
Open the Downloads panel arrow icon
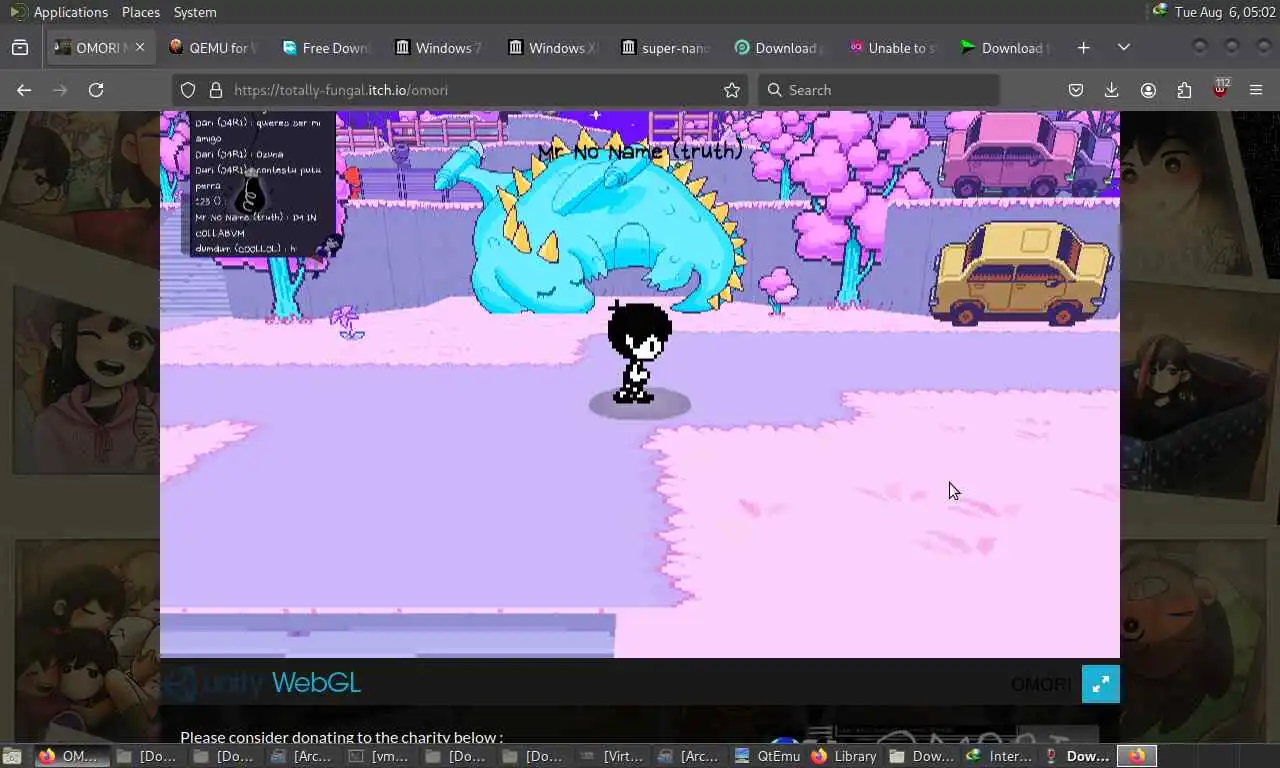1112,90
